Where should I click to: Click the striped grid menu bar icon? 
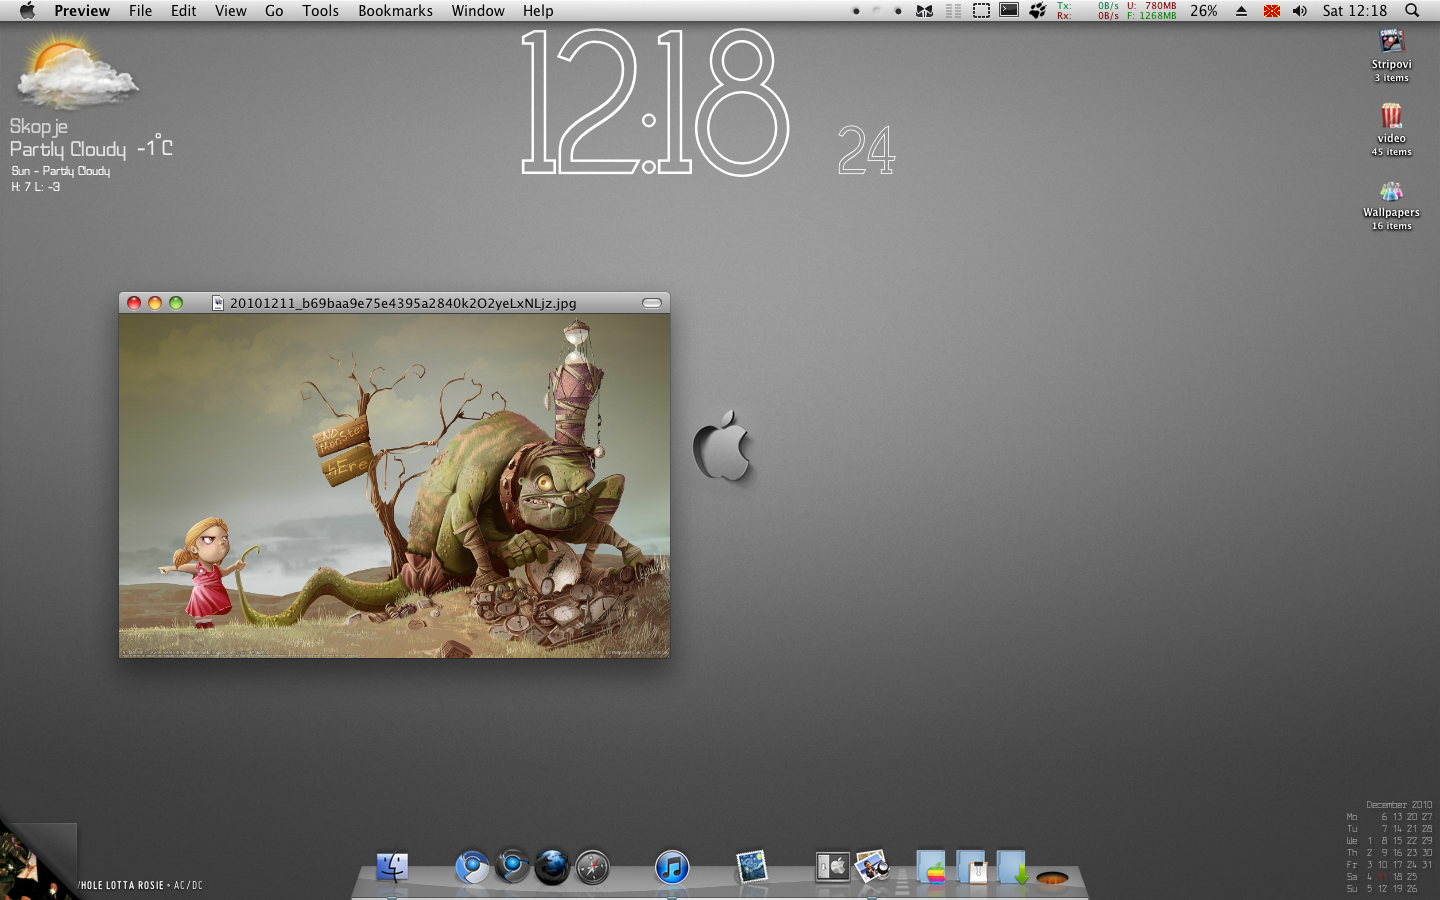953,11
